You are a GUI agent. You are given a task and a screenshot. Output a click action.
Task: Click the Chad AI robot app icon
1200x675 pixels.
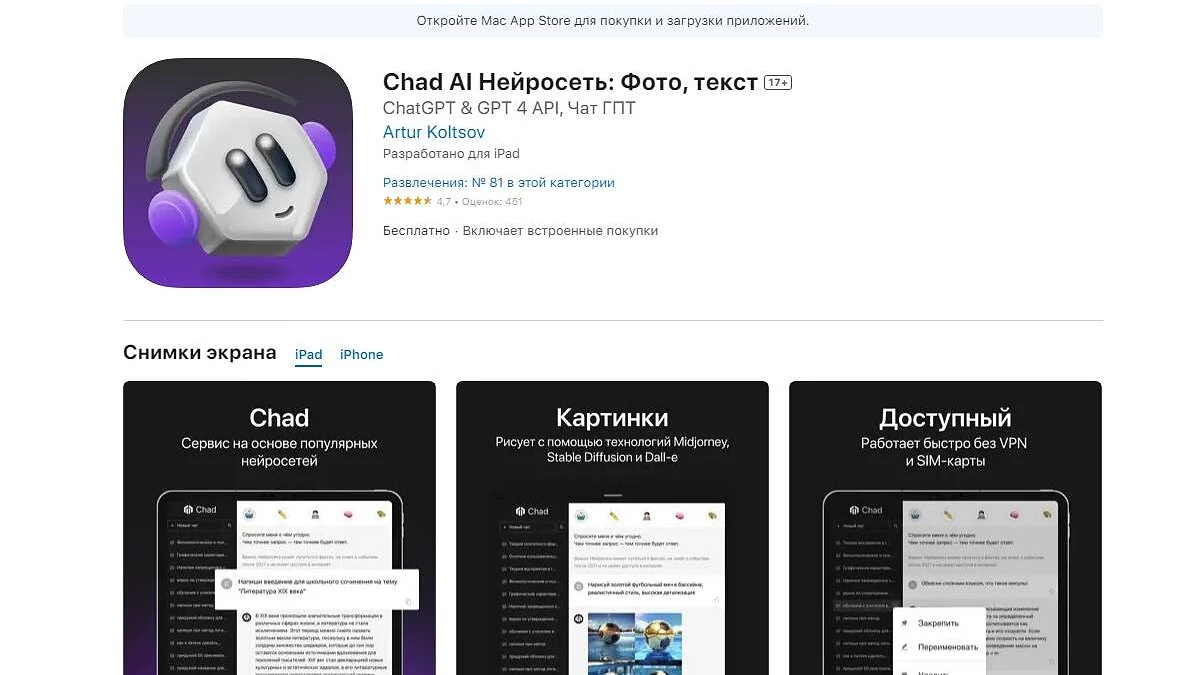point(238,173)
